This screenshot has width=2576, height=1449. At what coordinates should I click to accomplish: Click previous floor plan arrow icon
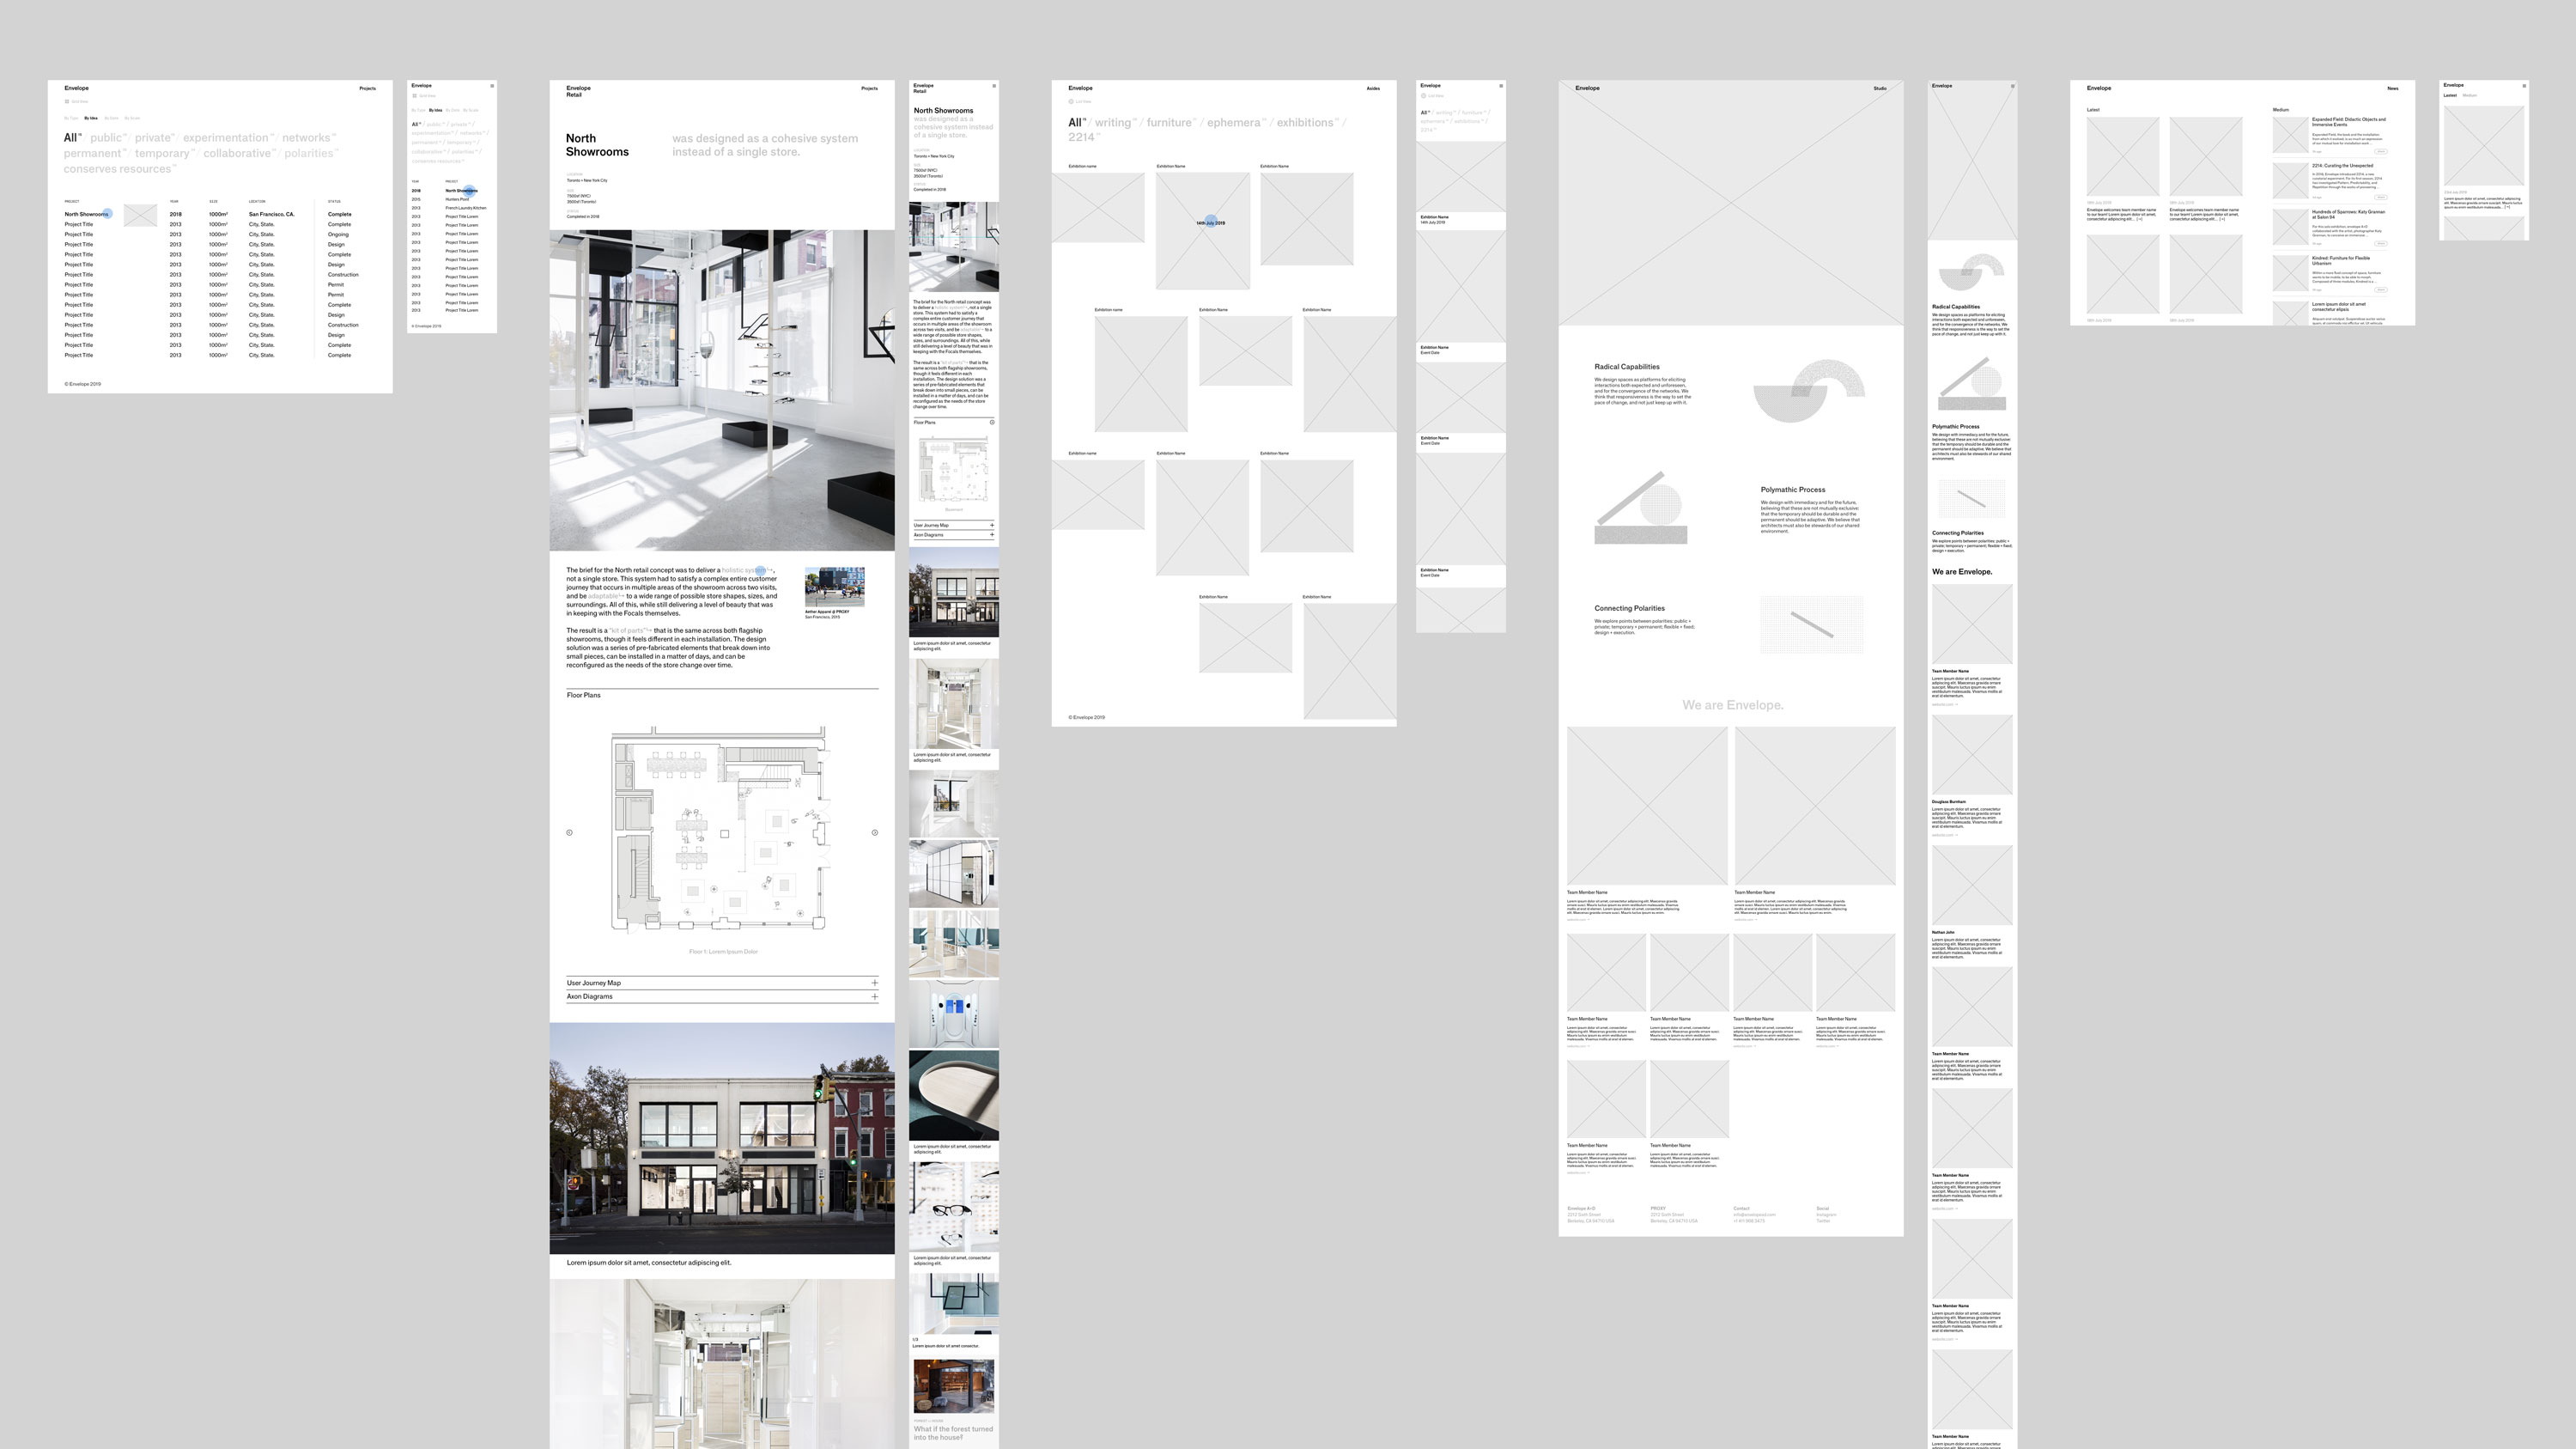click(x=570, y=832)
